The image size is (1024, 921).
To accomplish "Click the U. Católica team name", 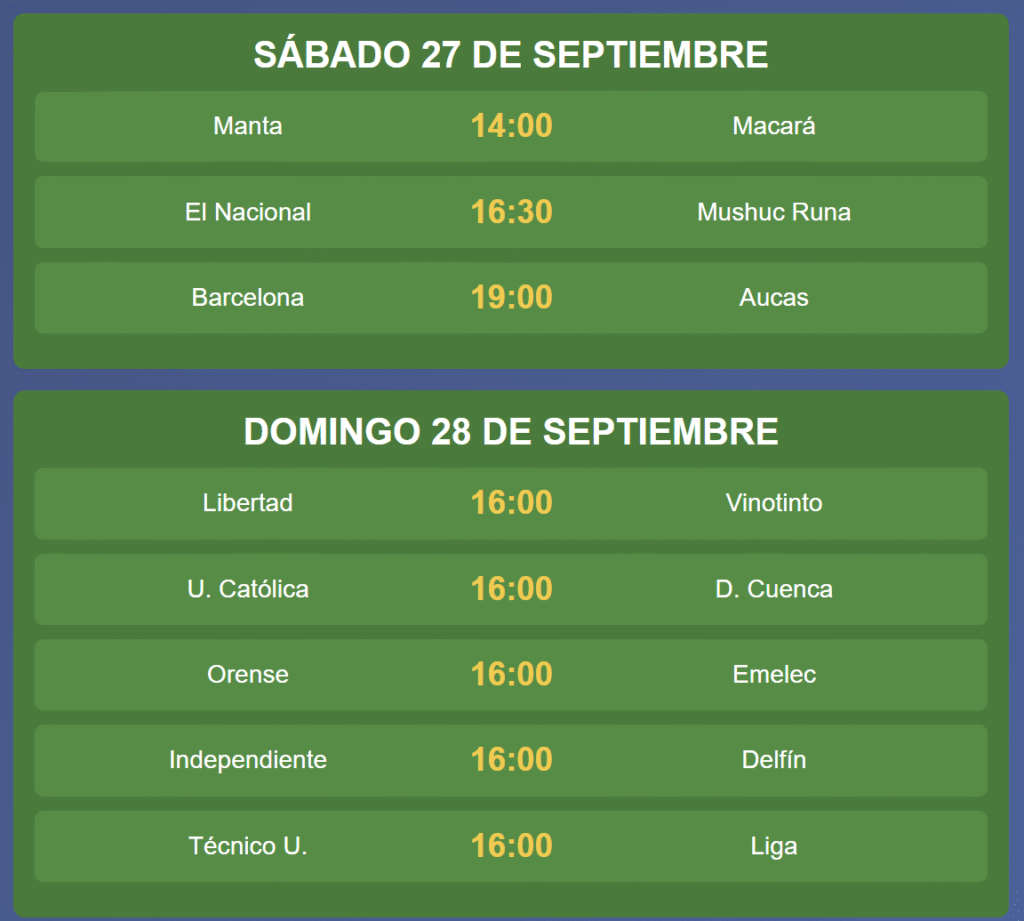I will [248, 589].
